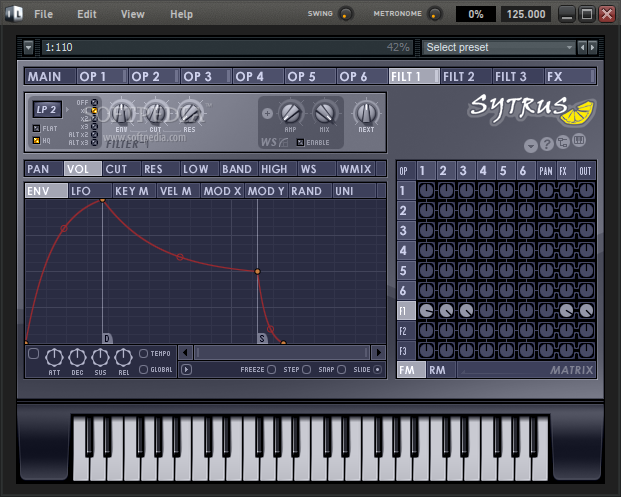The height and width of the screenshot is (497, 621).
Task: Select the ALT x3 oversampling option
Action: coord(94,143)
